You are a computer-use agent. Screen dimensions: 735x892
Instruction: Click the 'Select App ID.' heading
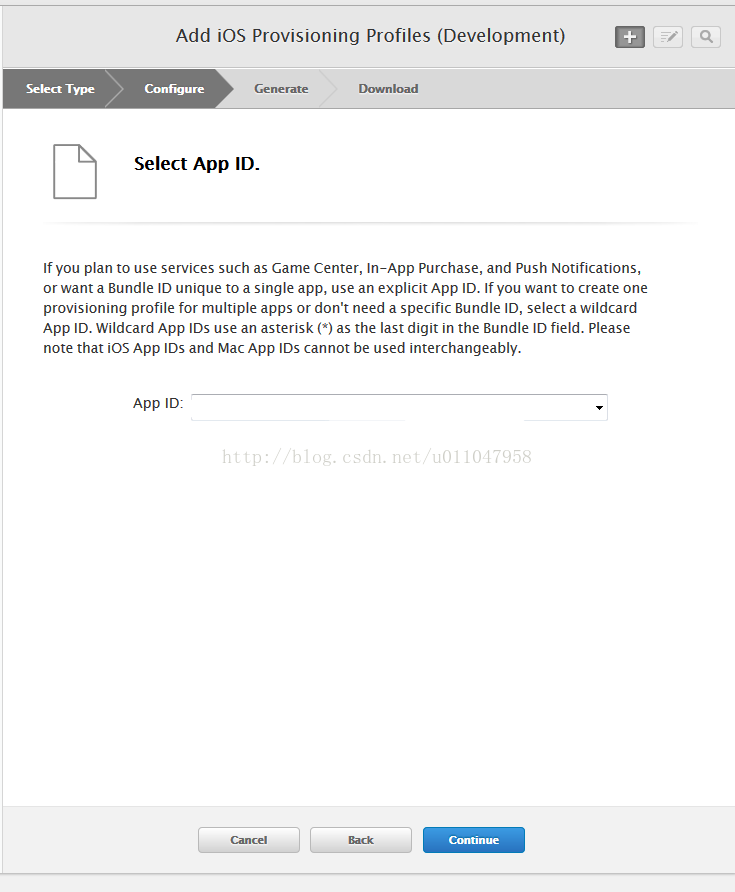tap(197, 164)
